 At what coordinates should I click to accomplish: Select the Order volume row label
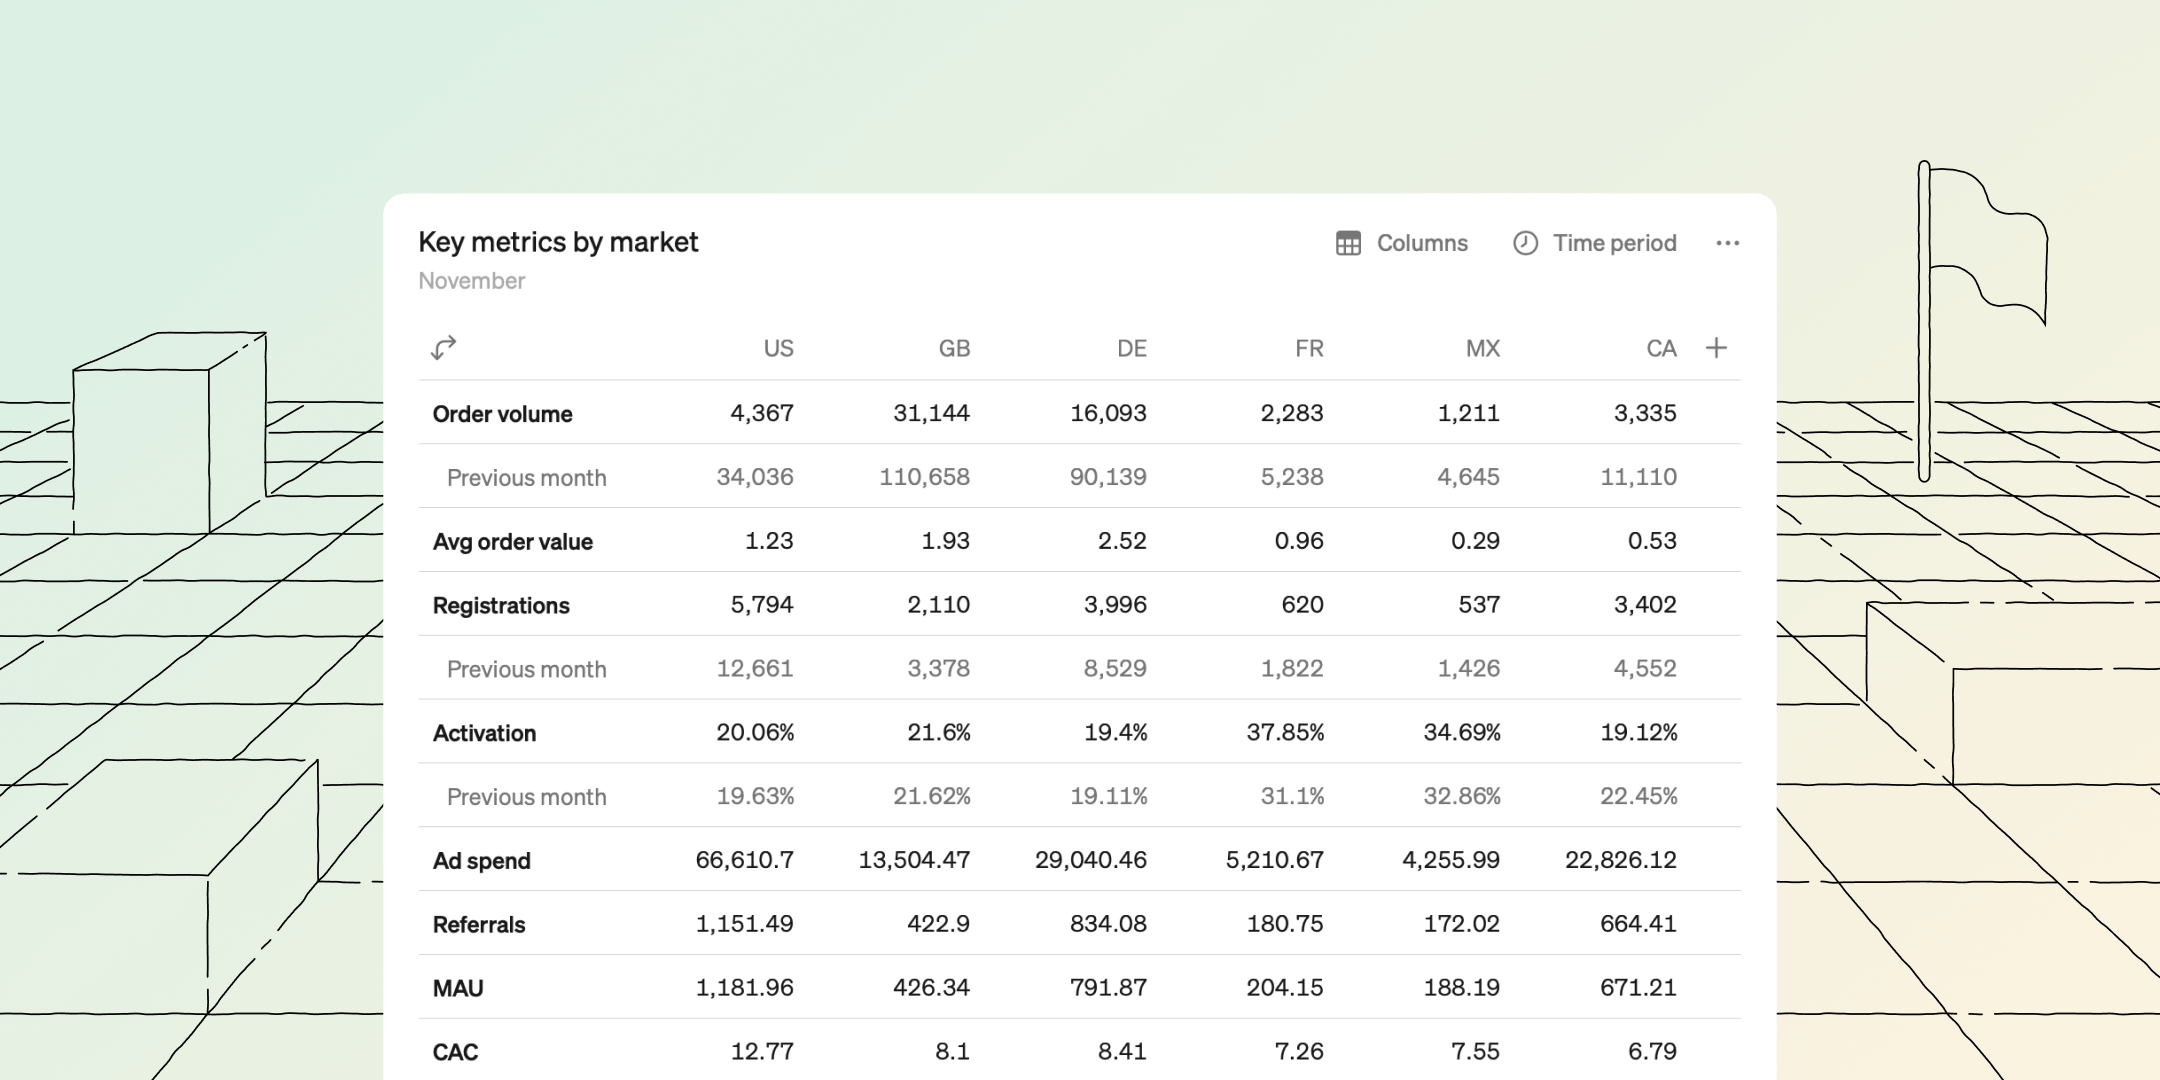(502, 414)
